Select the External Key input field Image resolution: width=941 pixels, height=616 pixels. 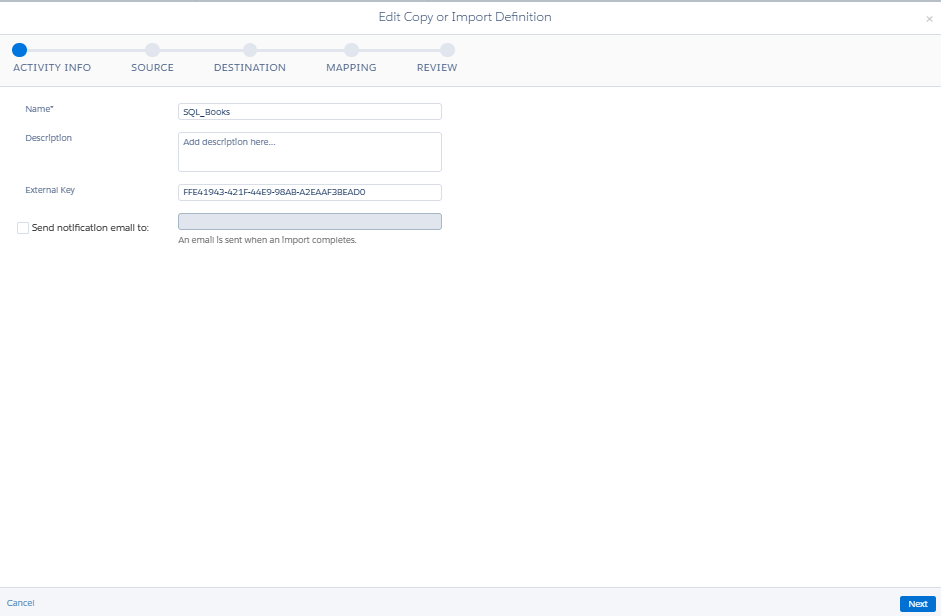pos(309,192)
